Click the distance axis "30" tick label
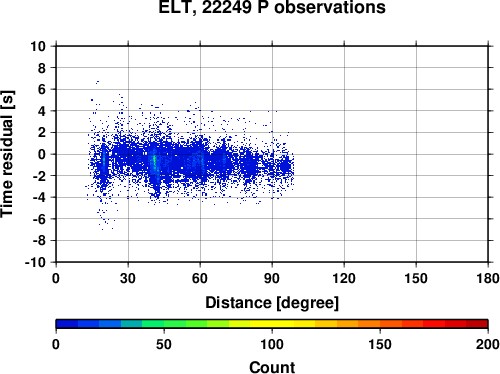Image resolution: width=500 pixels, height=374 pixels. [x=128, y=278]
